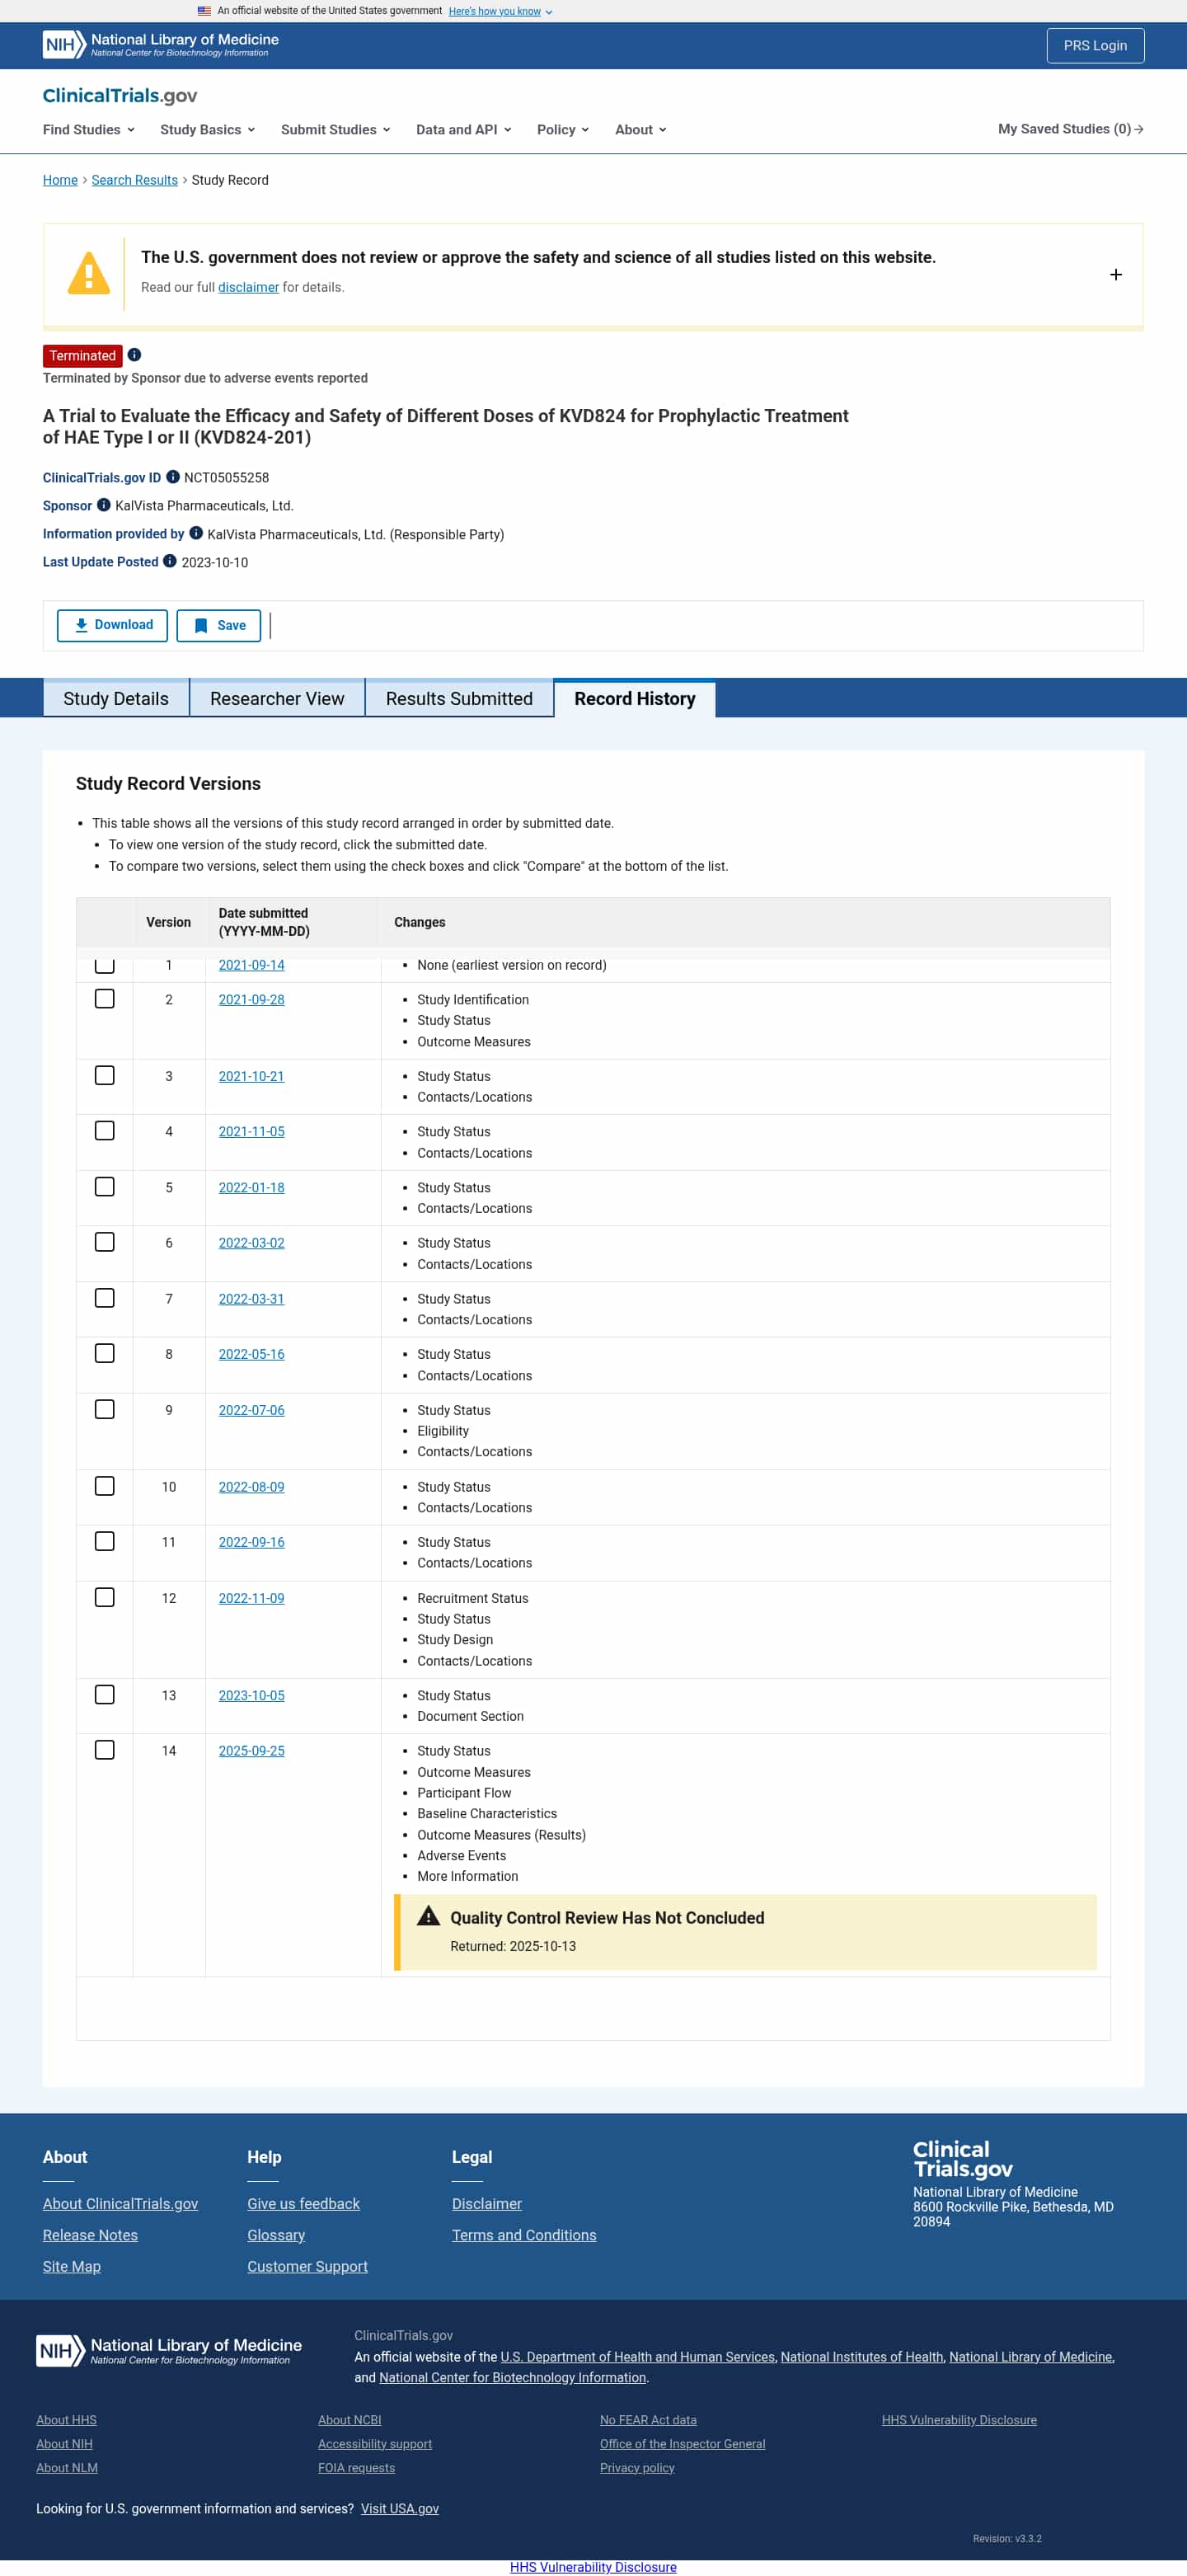The image size is (1187, 2576).
Task: View latest version dated 2025-09-25
Action: [x=252, y=1750]
